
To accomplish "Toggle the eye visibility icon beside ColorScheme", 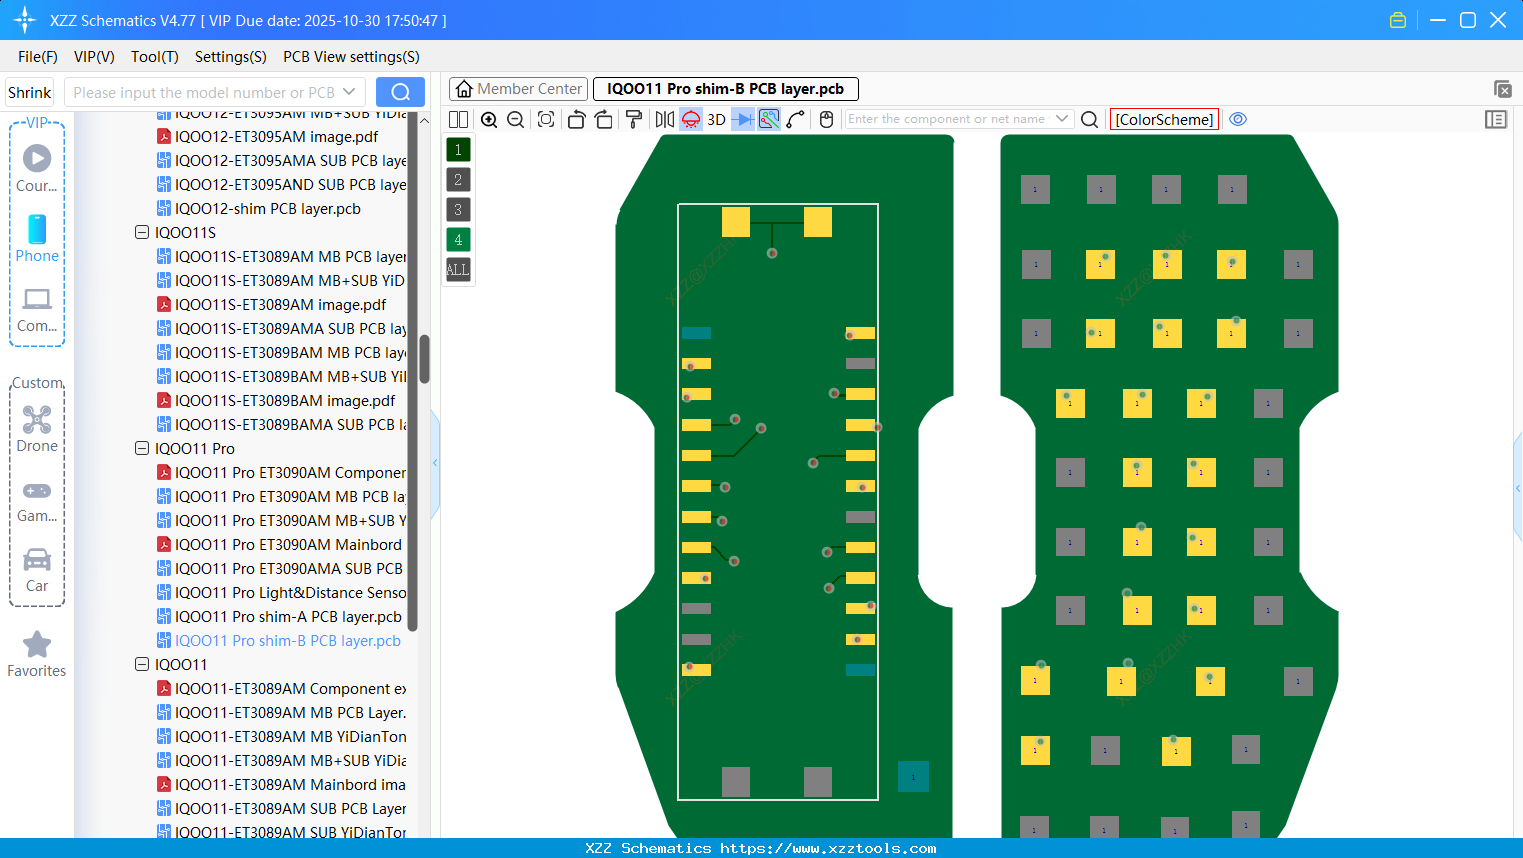I will click(x=1237, y=119).
